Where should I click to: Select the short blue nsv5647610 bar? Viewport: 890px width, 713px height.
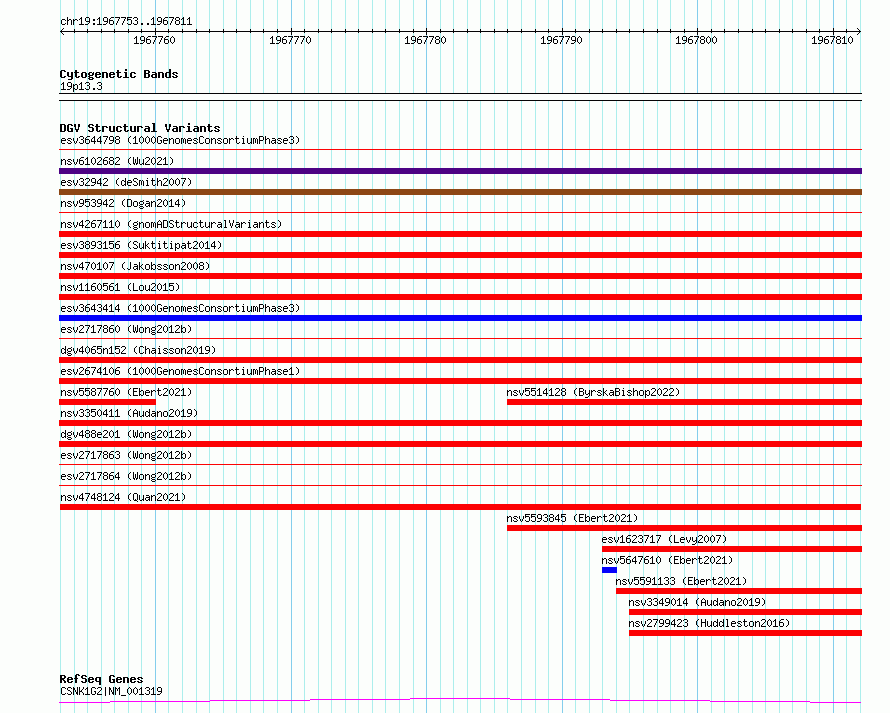click(610, 570)
